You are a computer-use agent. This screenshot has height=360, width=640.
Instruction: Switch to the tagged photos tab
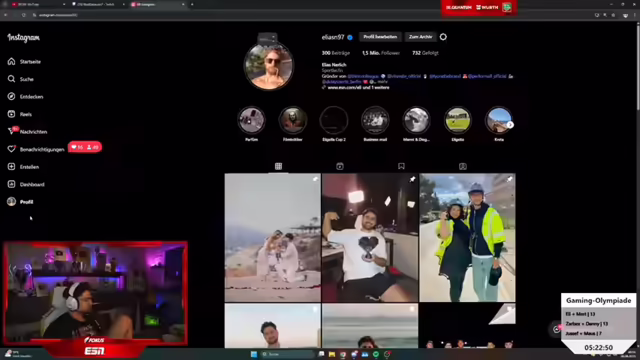click(462, 166)
